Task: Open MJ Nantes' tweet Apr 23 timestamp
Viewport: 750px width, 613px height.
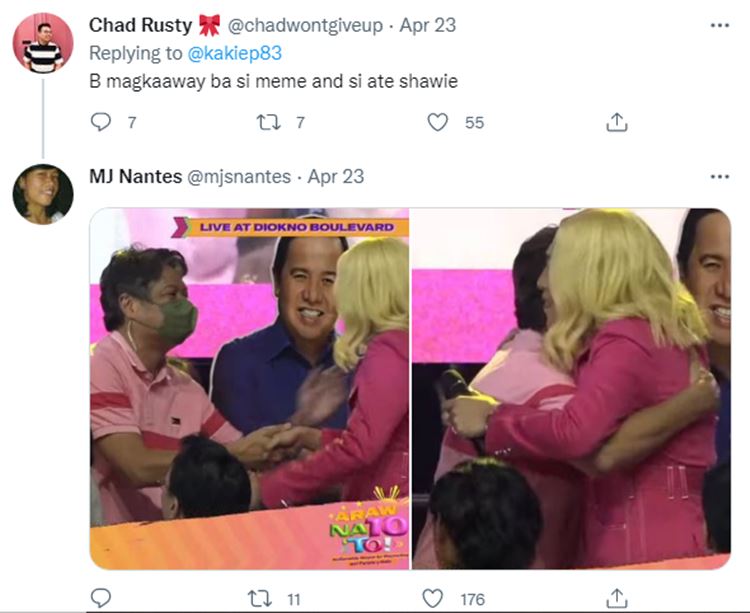Action: (x=335, y=176)
